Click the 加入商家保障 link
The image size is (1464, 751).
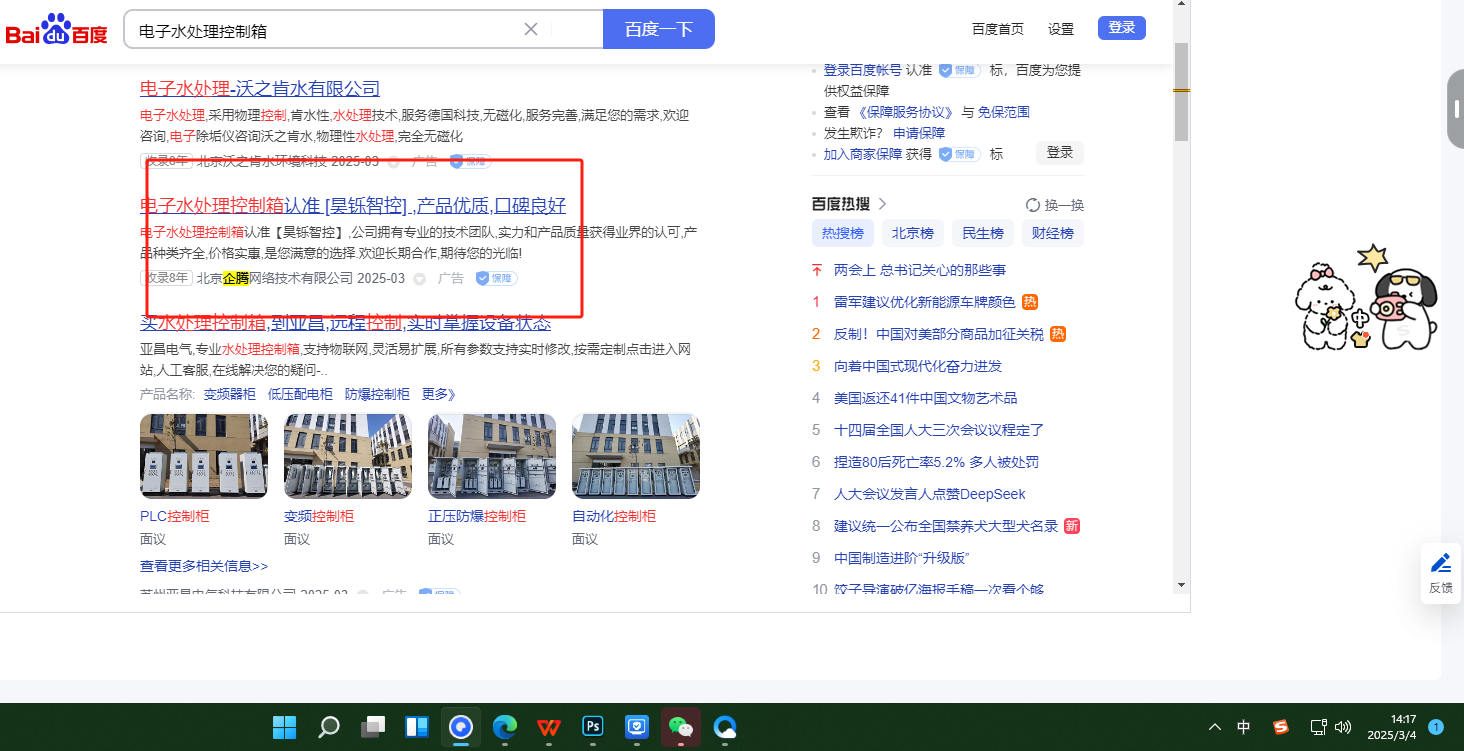(x=863, y=154)
